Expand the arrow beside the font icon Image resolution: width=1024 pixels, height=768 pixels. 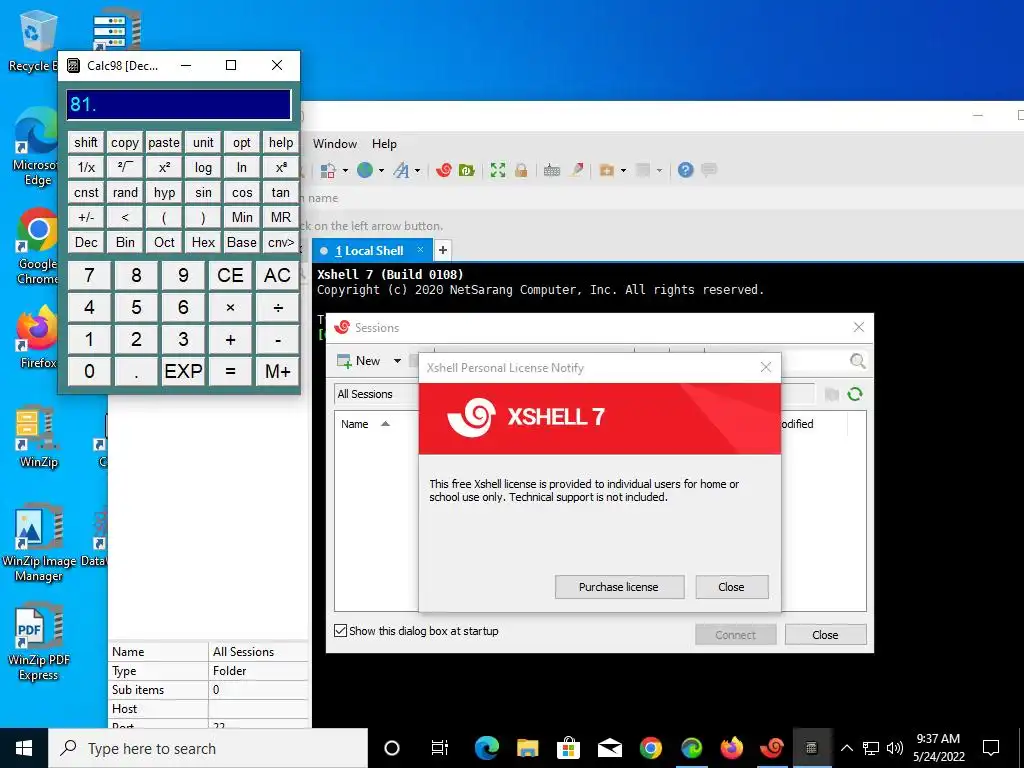click(417, 171)
